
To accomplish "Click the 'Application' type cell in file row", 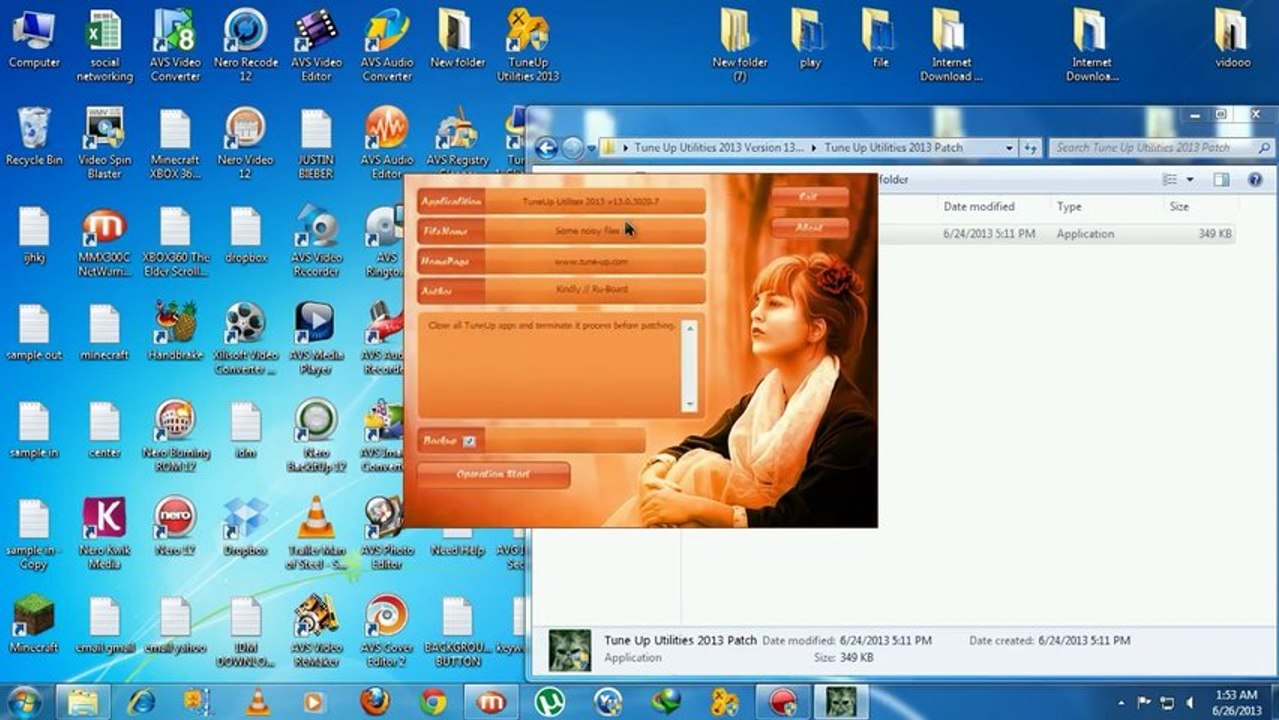I will pyautogui.click(x=1085, y=234).
